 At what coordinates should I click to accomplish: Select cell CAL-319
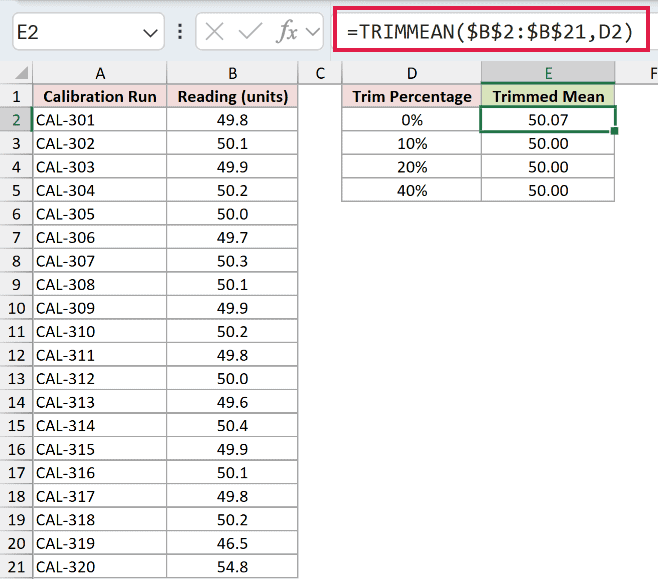coord(100,543)
